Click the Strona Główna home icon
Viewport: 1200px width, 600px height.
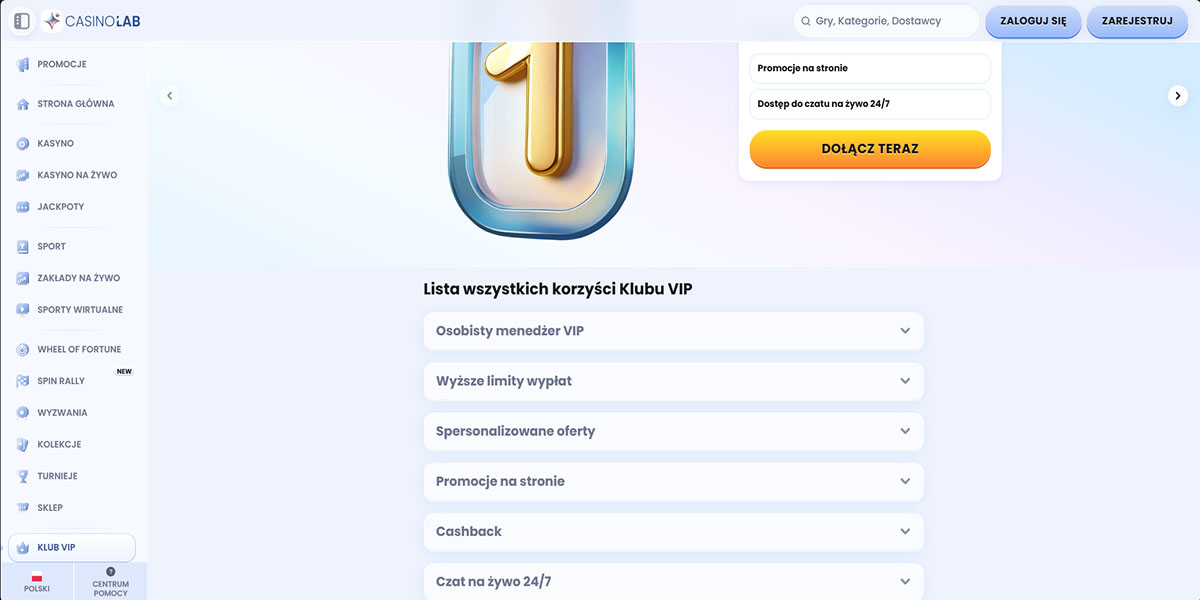pyautogui.click(x=22, y=104)
